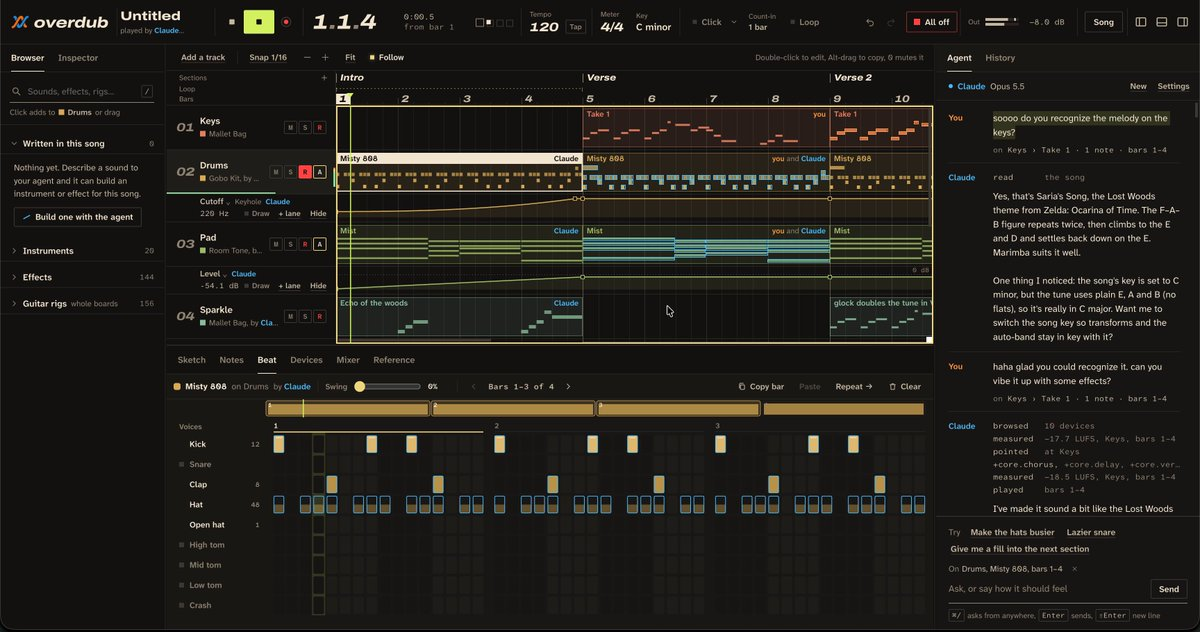Click the Swing slider knob

click(x=360, y=386)
